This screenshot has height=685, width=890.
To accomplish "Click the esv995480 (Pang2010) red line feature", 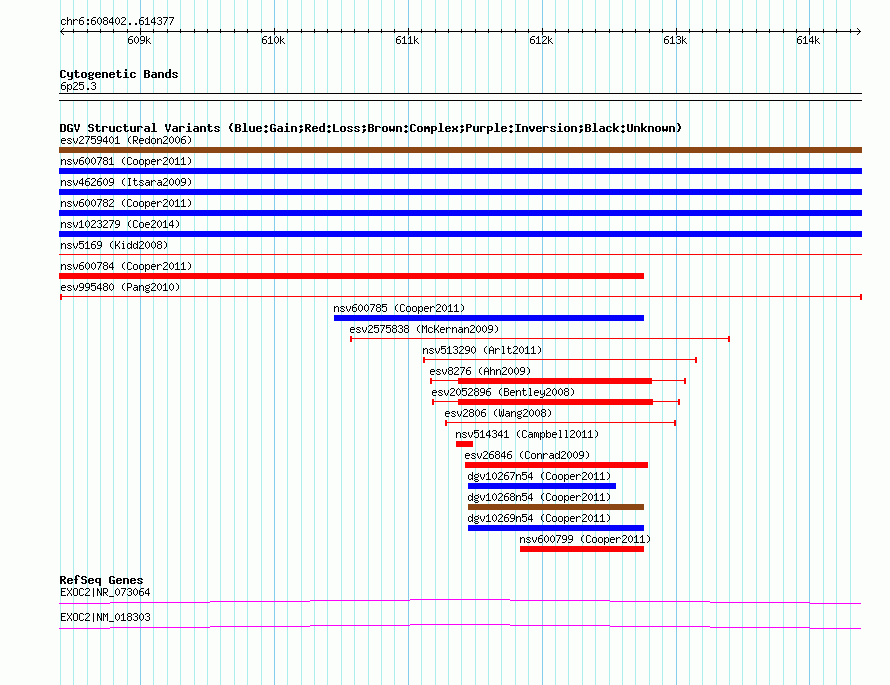I will coord(461,297).
